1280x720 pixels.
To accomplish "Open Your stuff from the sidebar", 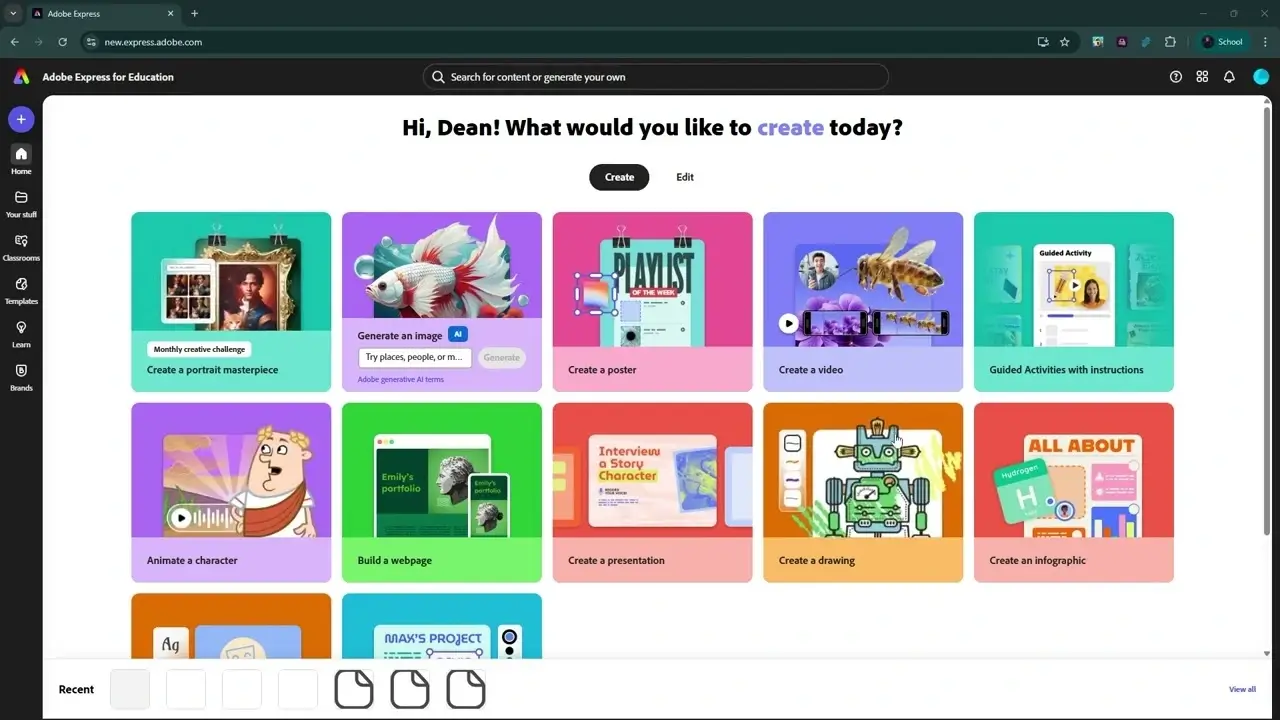I will tap(21, 202).
